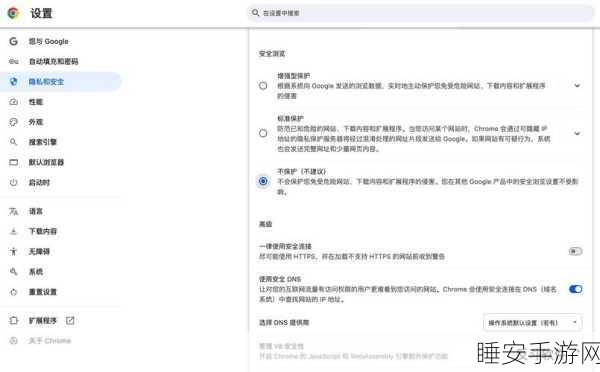Select the 不保护（不建议）radio button
Image resolution: width=600 pixels, height=372 pixels.
click(x=263, y=181)
